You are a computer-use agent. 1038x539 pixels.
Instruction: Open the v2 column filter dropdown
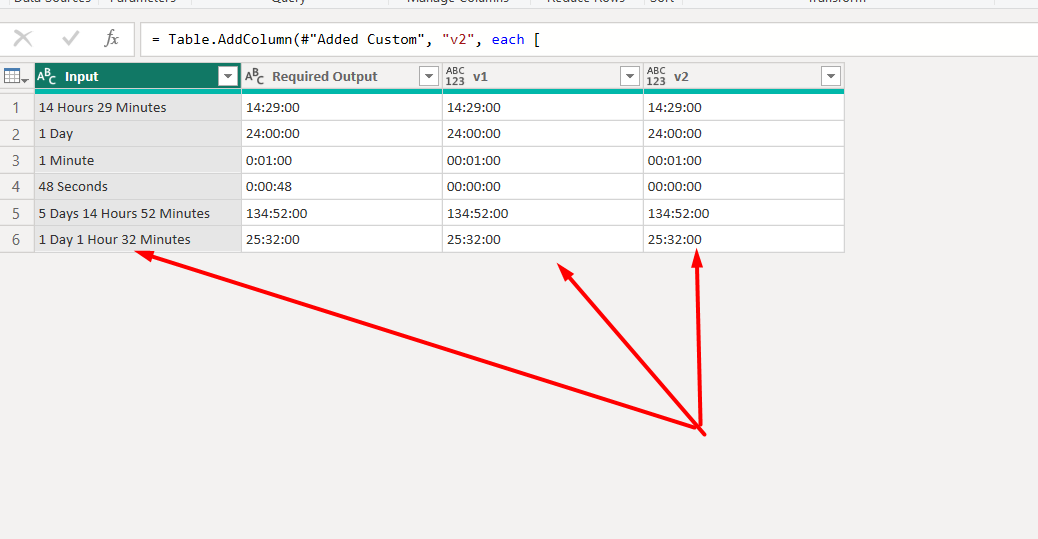tap(831, 77)
